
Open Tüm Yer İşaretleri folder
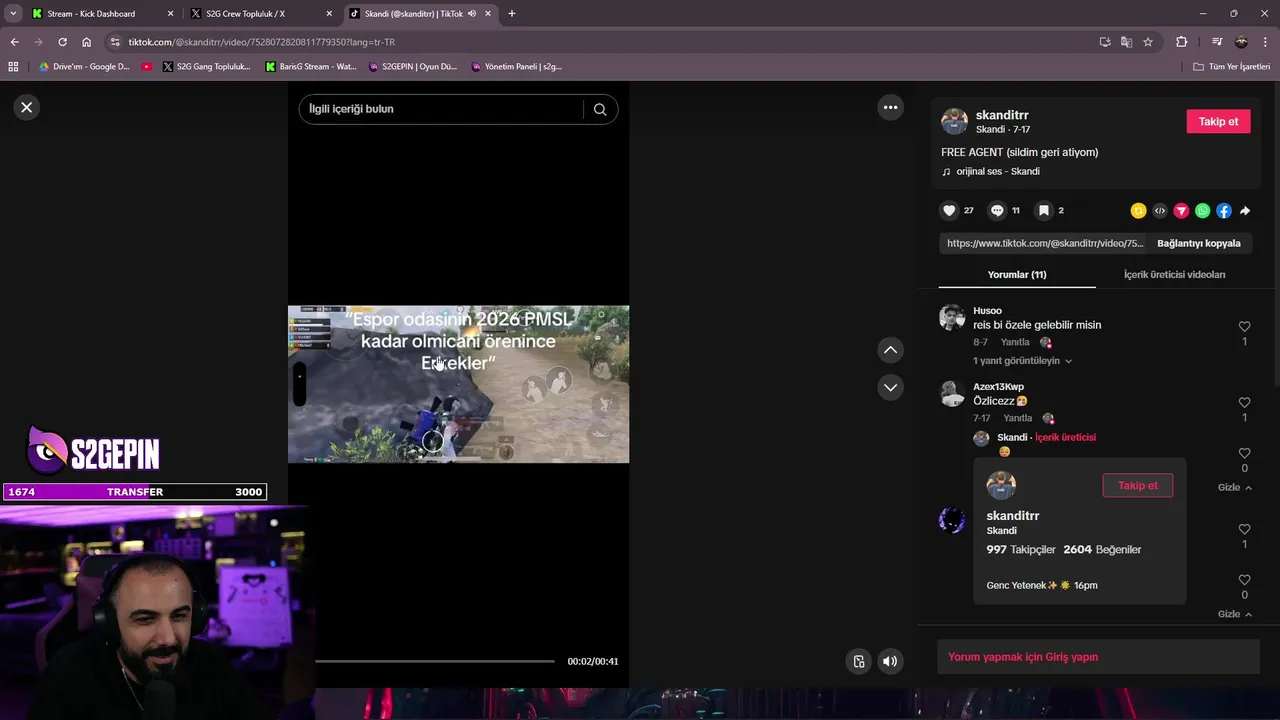(1232, 67)
